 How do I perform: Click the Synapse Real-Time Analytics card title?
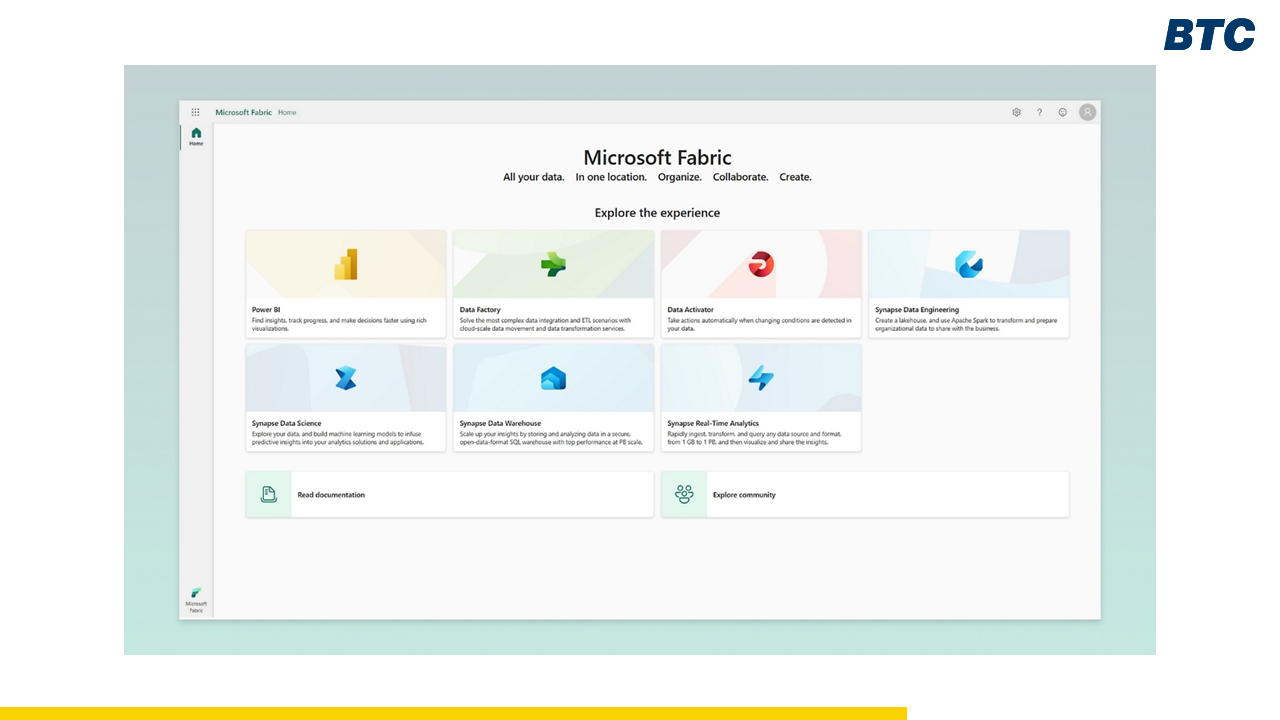click(x=713, y=424)
